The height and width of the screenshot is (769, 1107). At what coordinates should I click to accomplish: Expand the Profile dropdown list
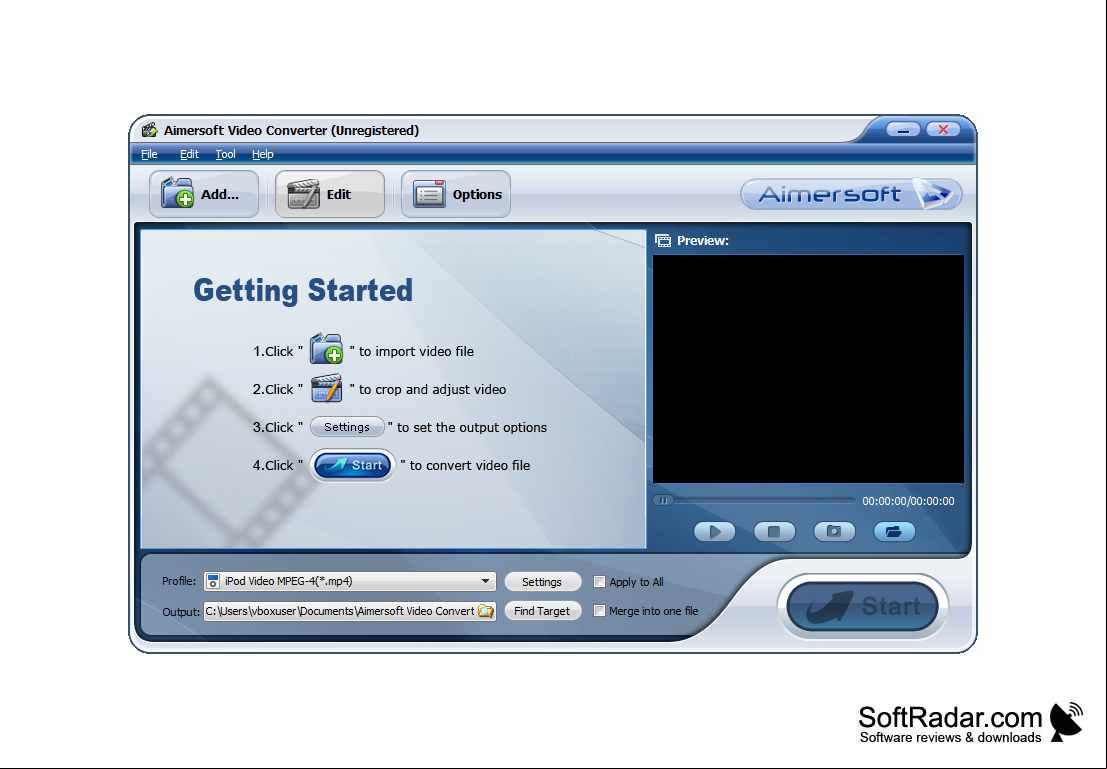[x=485, y=581]
